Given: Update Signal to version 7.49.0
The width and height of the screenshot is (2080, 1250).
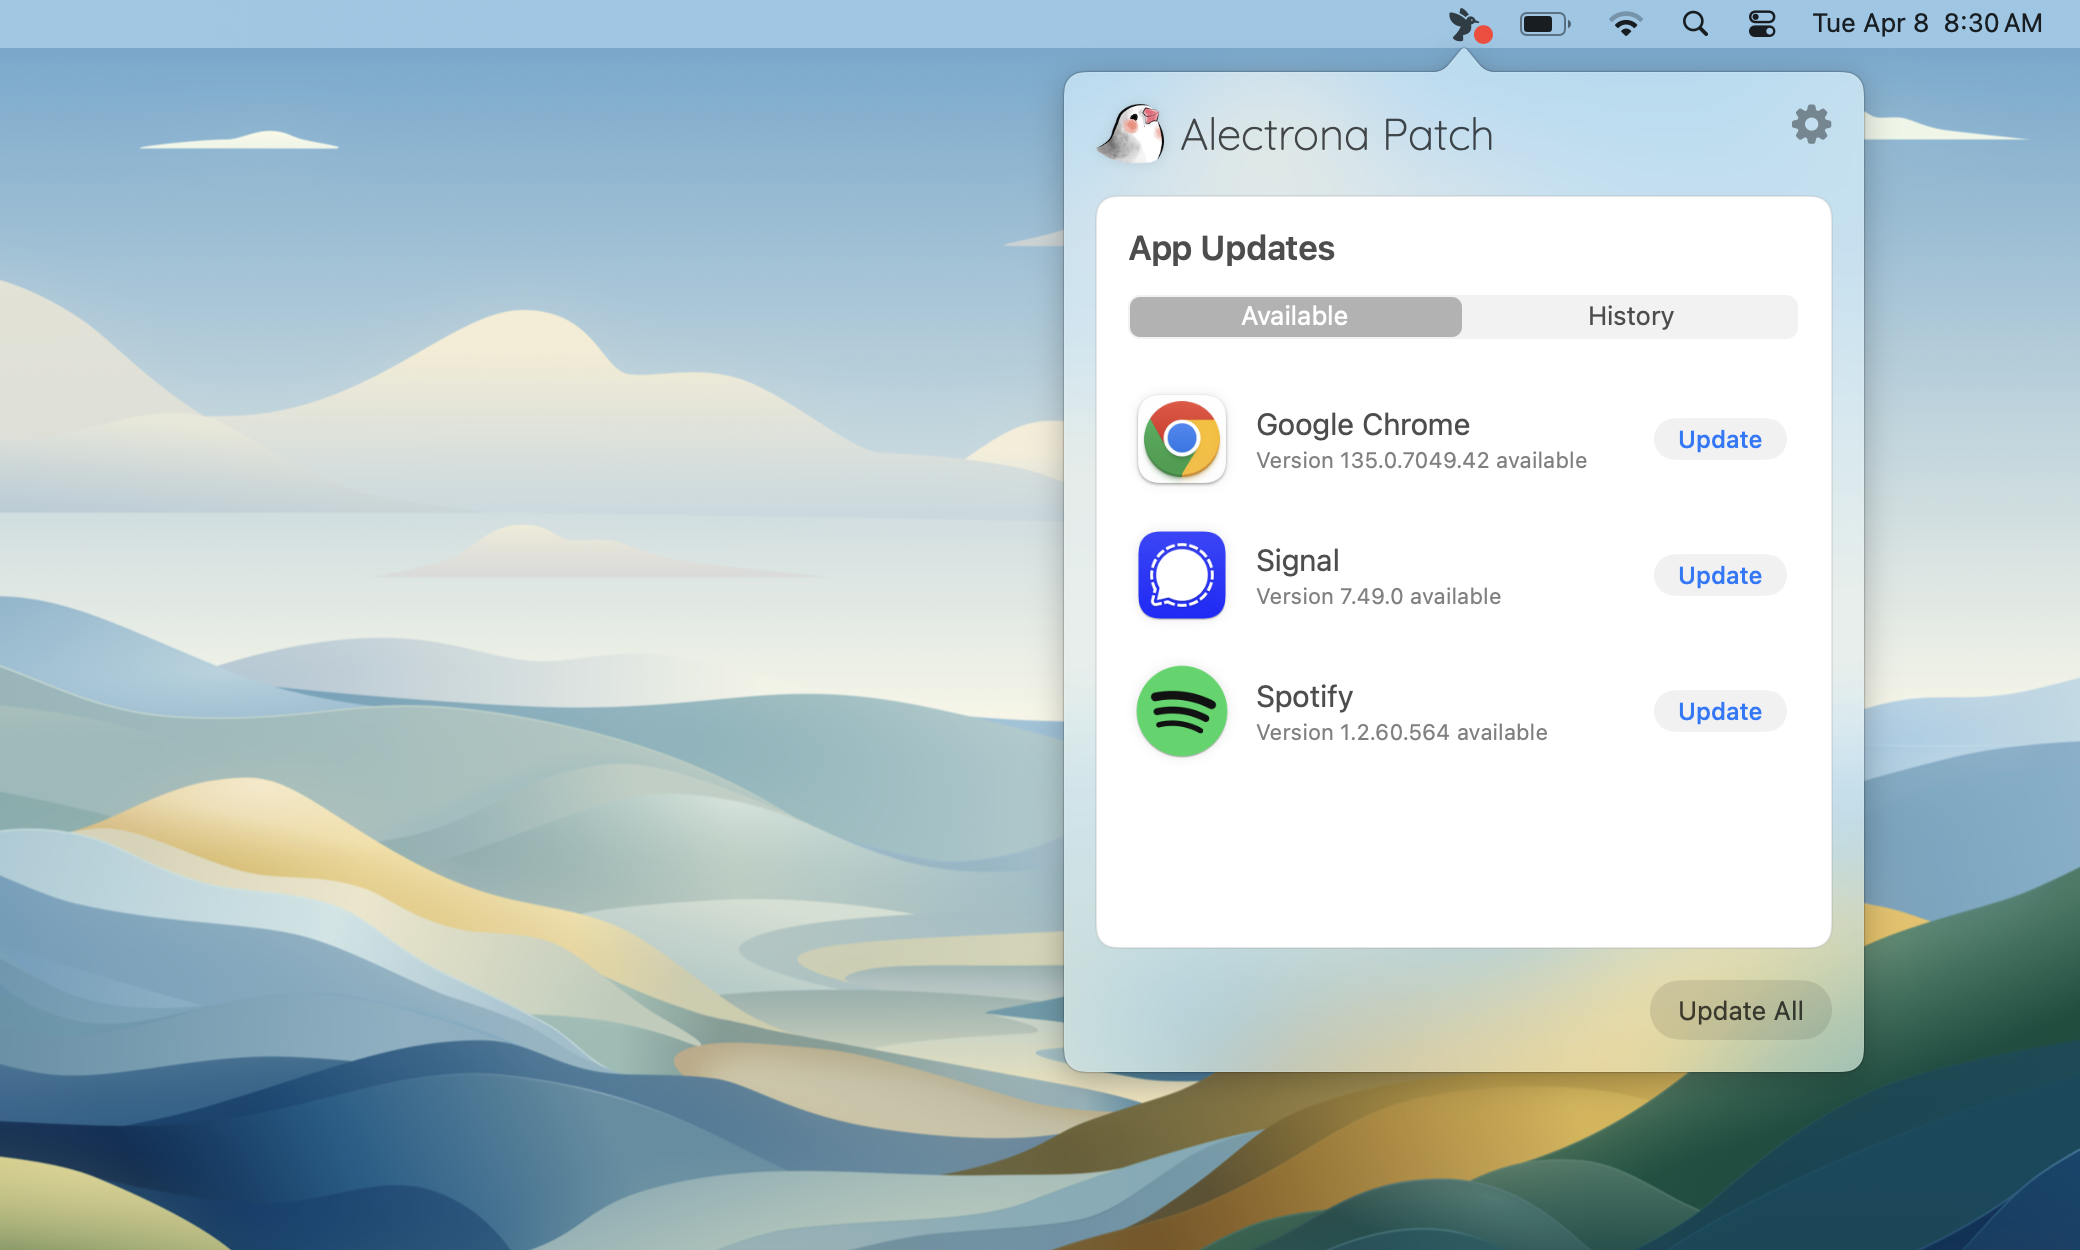Looking at the screenshot, I should [x=1718, y=575].
